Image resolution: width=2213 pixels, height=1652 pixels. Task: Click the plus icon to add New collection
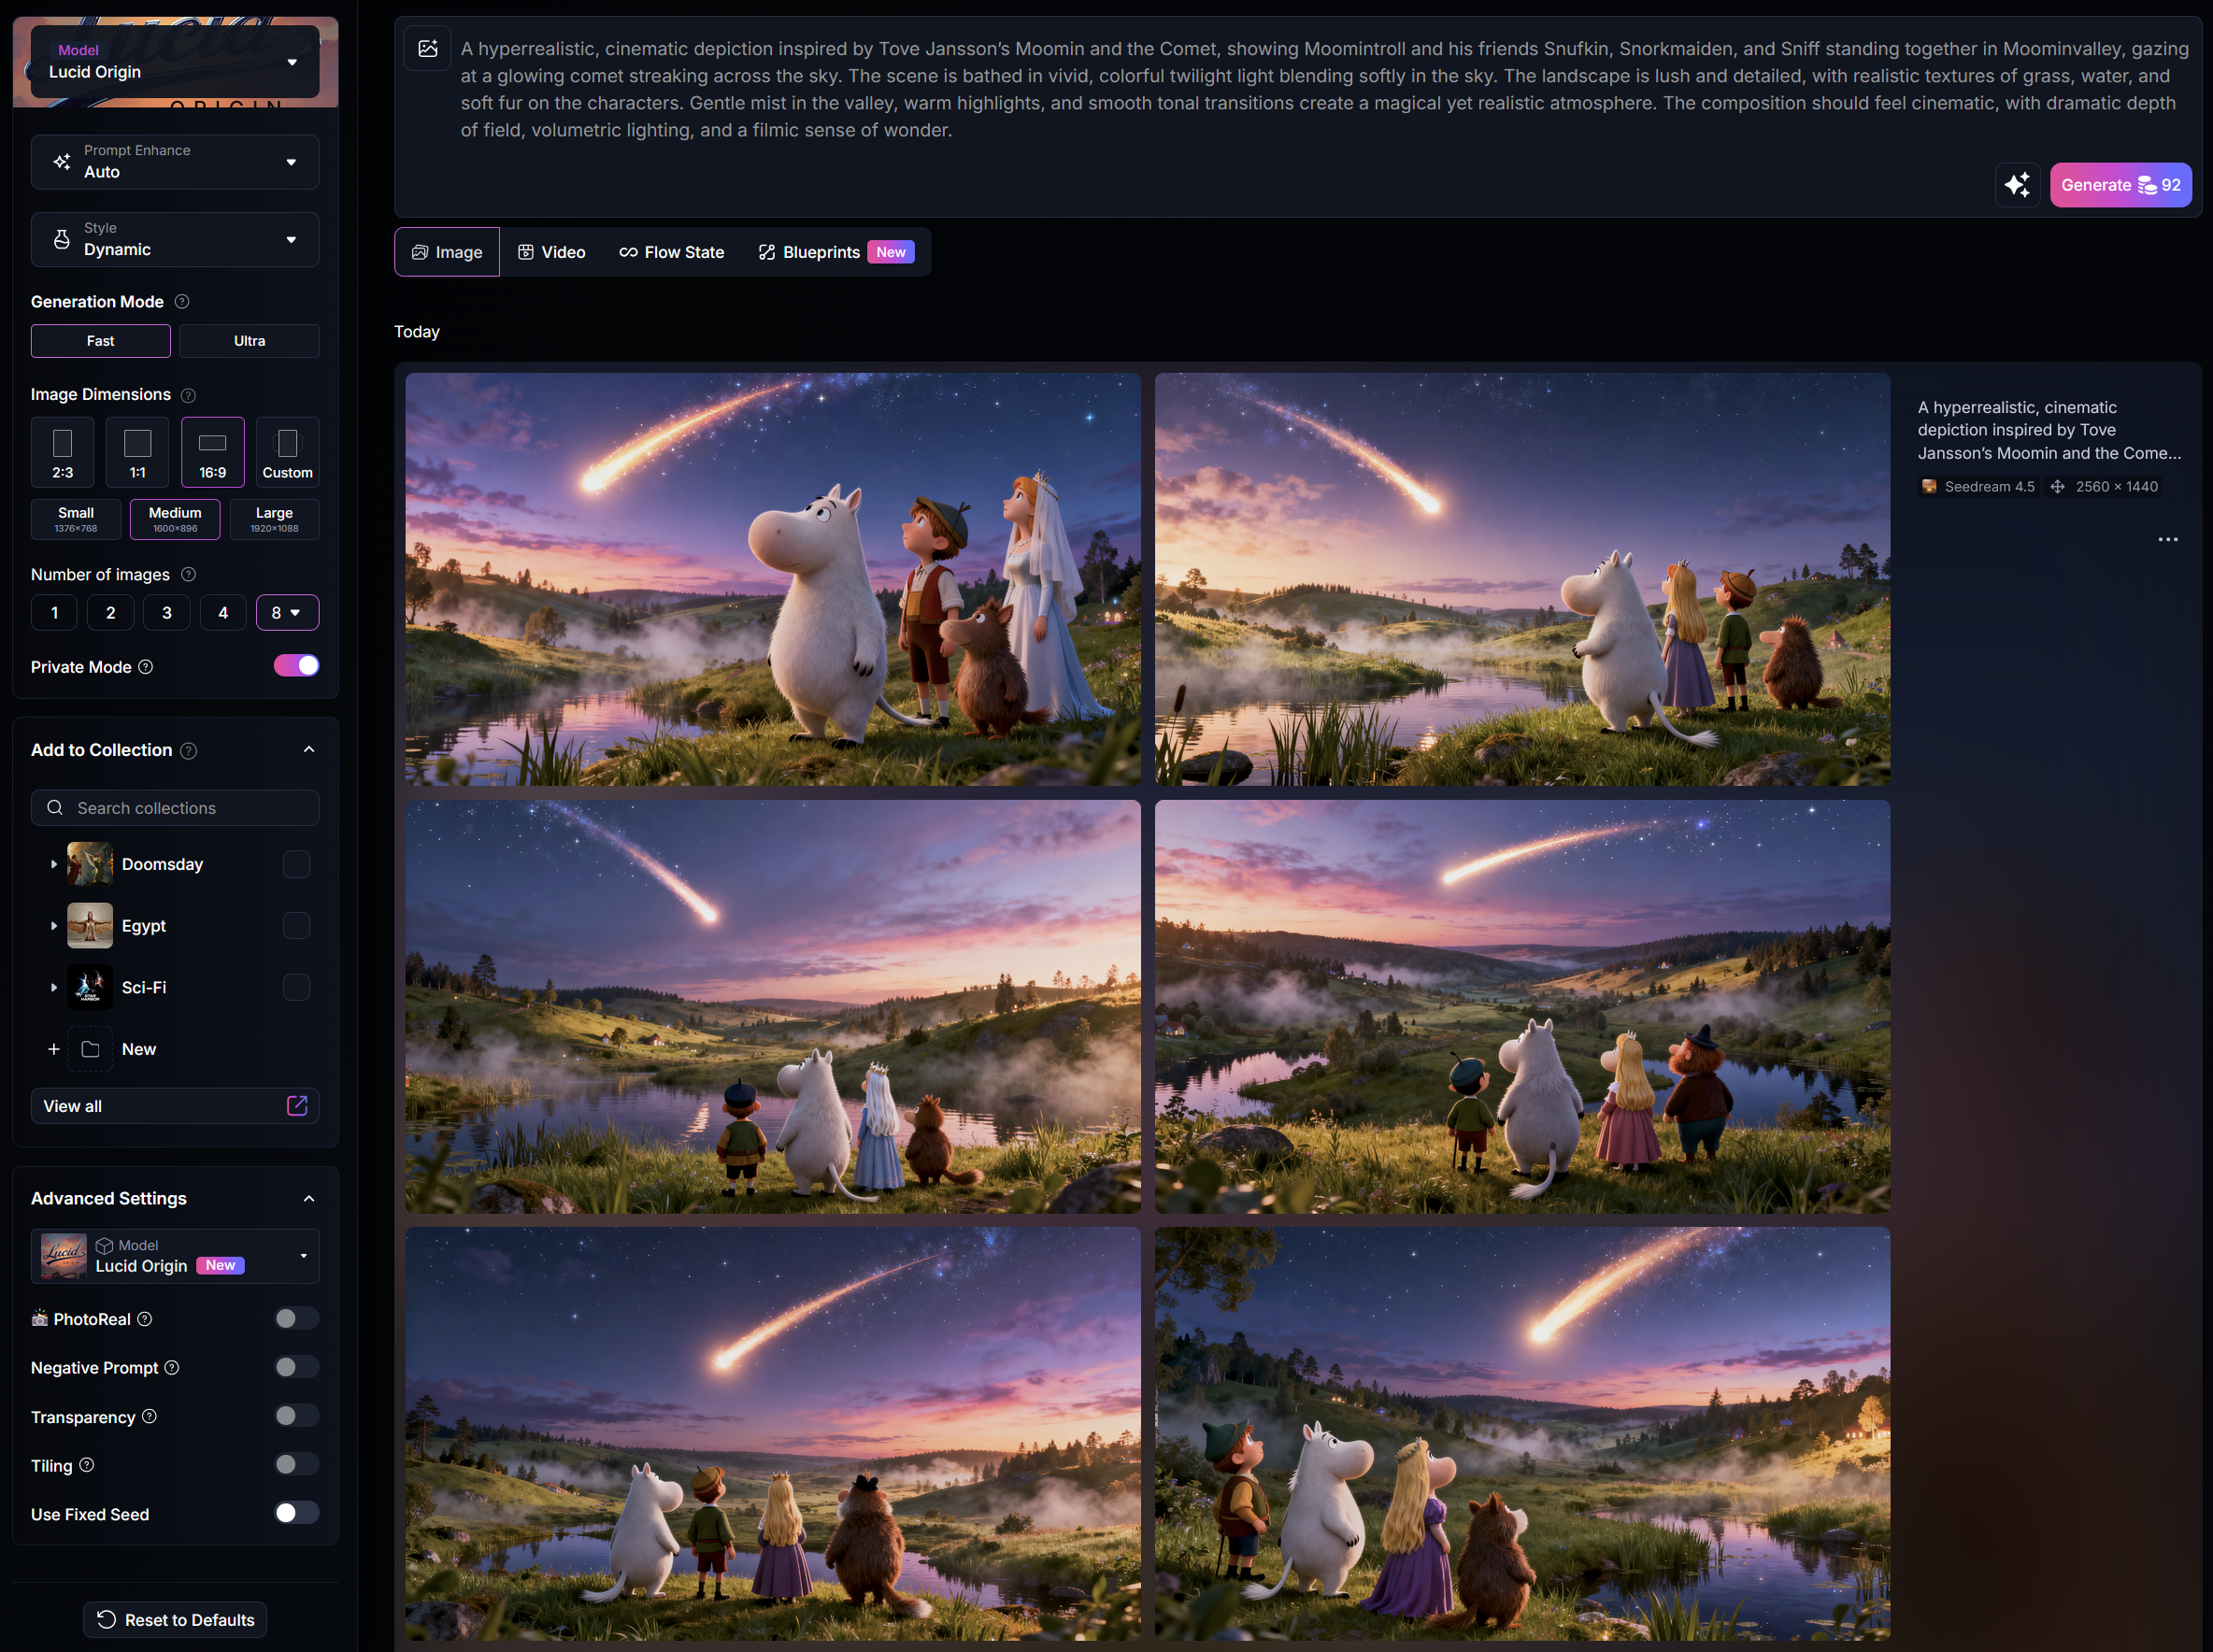54,1049
